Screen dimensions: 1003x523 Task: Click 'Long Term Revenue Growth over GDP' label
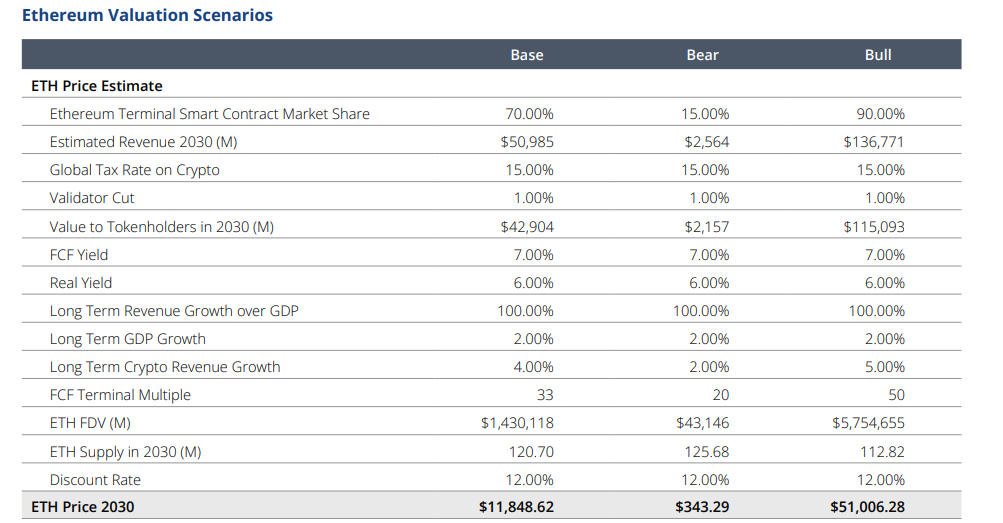click(174, 311)
